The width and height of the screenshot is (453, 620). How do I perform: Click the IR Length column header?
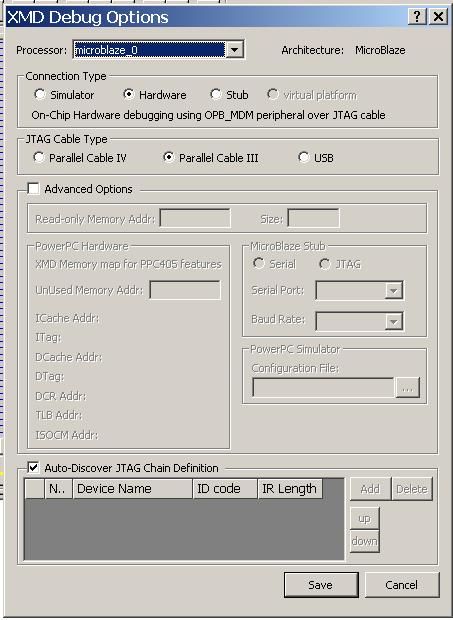(290, 489)
